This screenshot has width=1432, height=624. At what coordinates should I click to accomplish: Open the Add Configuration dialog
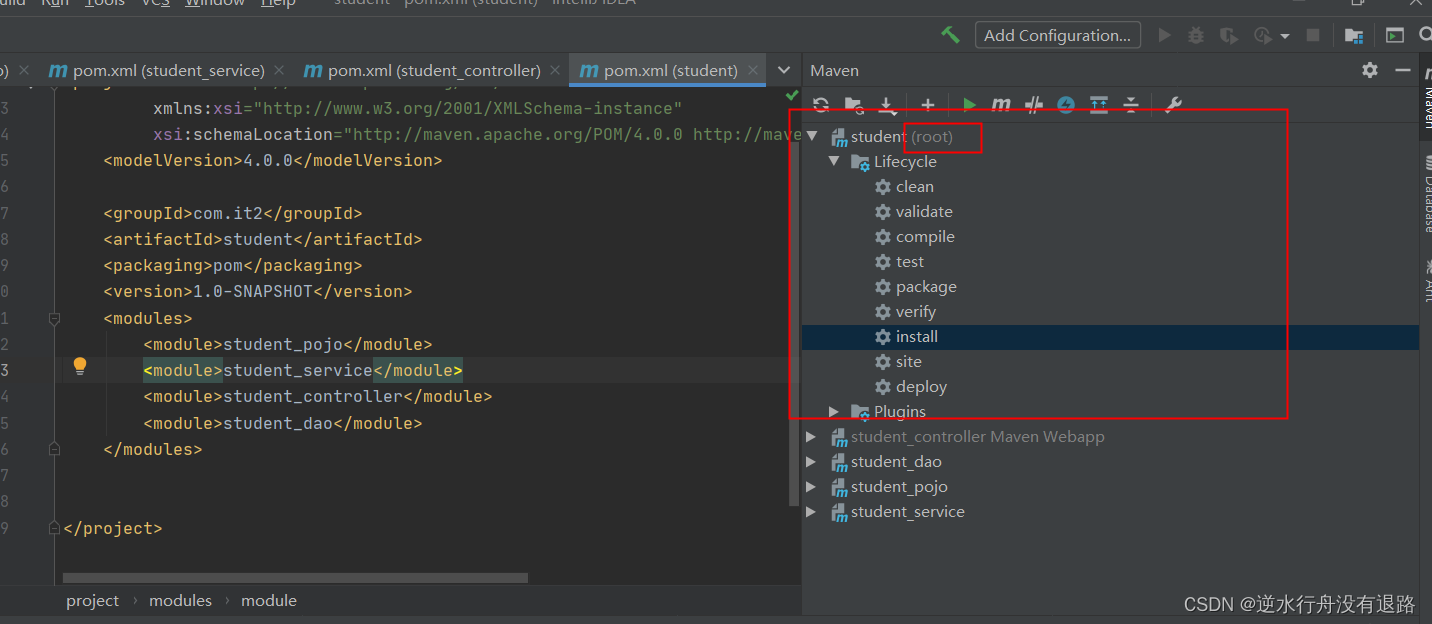pyautogui.click(x=1057, y=35)
